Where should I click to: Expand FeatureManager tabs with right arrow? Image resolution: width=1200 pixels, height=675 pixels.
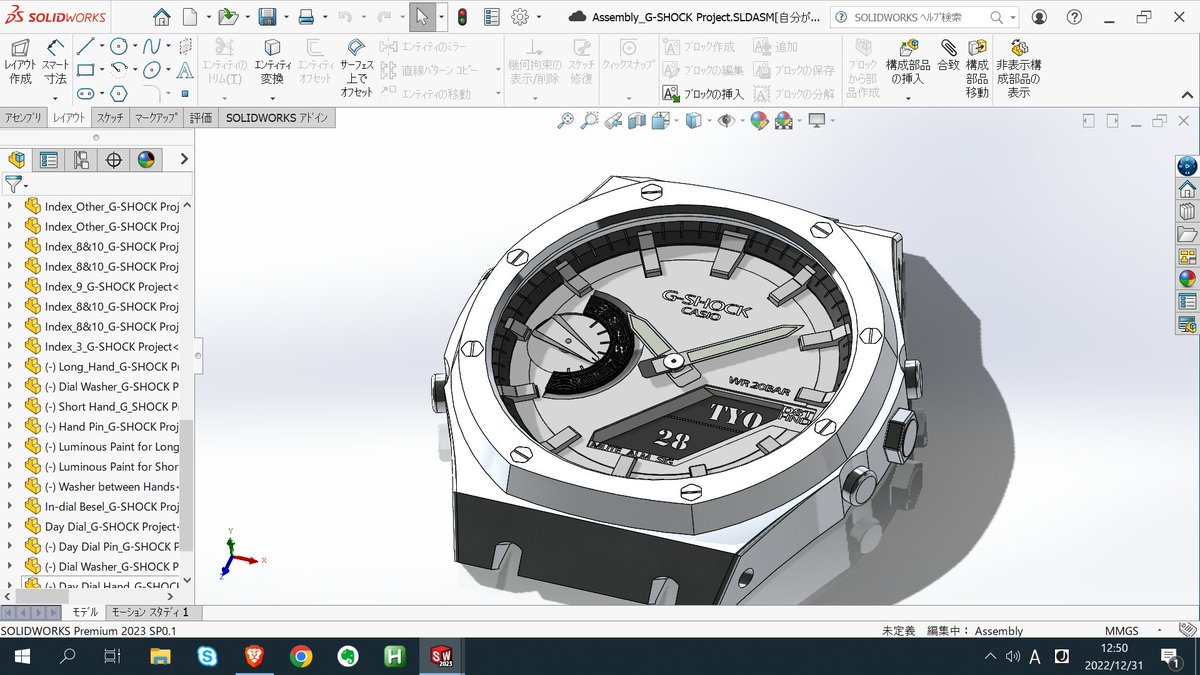point(185,160)
